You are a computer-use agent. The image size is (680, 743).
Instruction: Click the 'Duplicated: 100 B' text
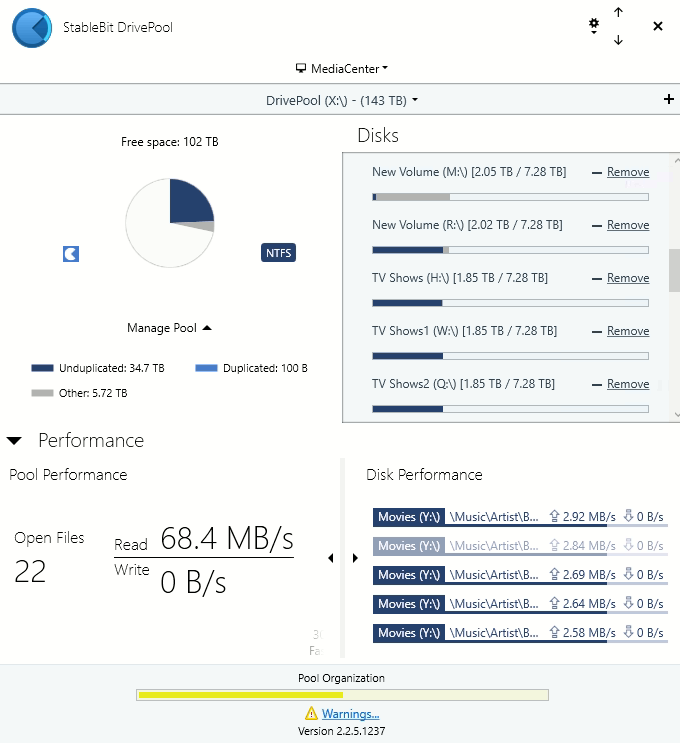(265, 368)
